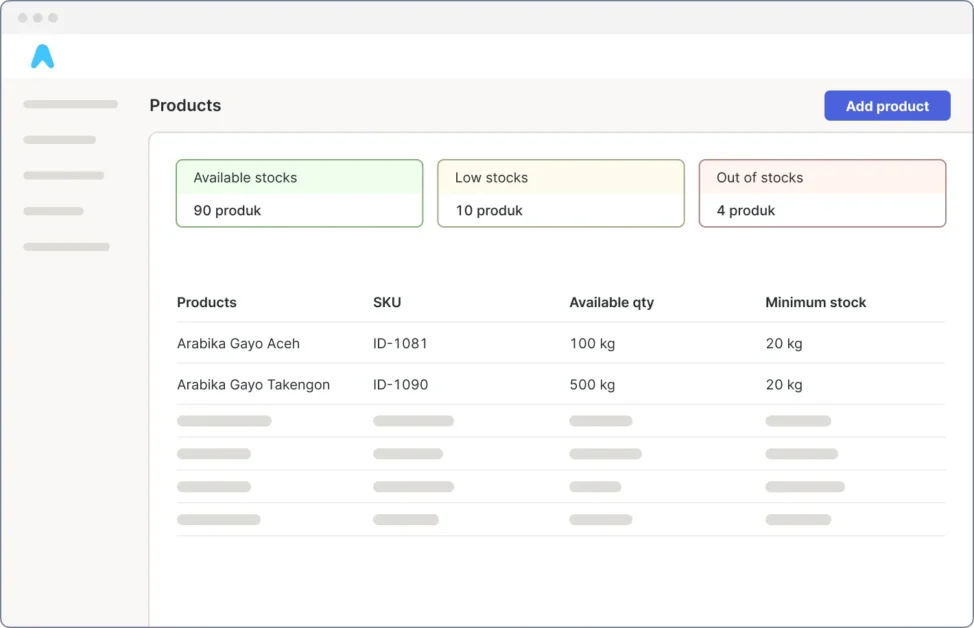The width and height of the screenshot is (974, 628).
Task: Click the last sidebar menu item
Action: (x=67, y=246)
